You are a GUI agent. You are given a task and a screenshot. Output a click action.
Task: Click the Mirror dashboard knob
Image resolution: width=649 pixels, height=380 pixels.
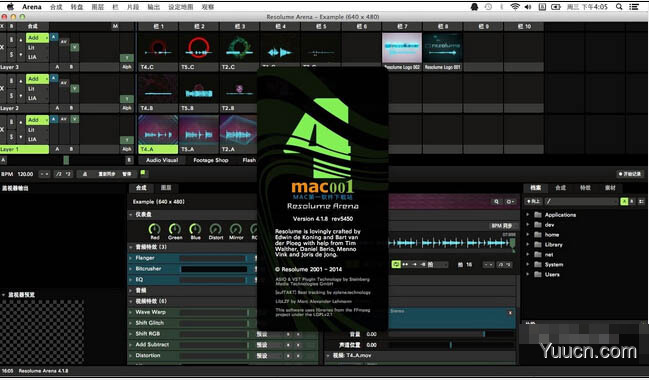point(236,229)
